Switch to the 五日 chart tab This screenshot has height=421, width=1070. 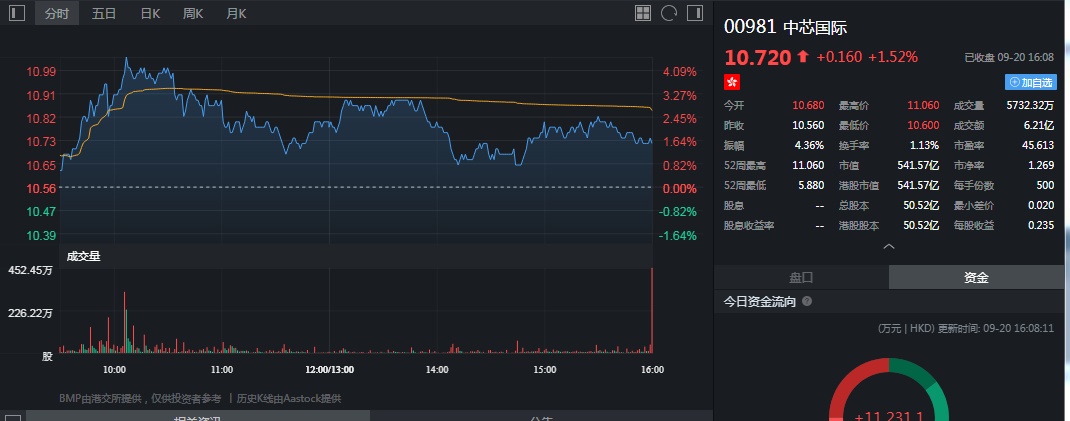pos(104,13)
